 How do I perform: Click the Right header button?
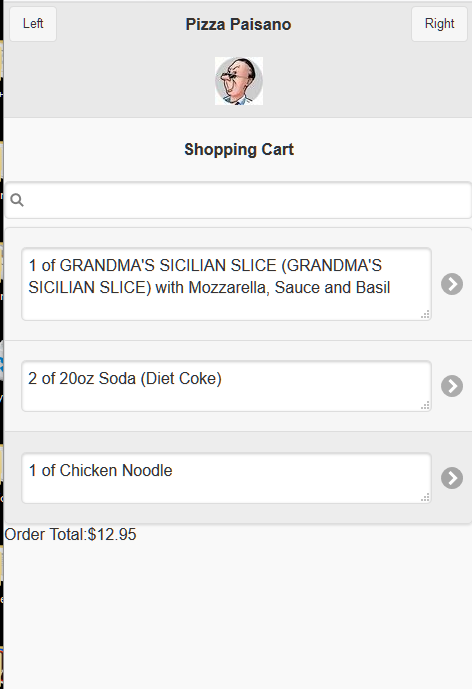coord(439,24)
